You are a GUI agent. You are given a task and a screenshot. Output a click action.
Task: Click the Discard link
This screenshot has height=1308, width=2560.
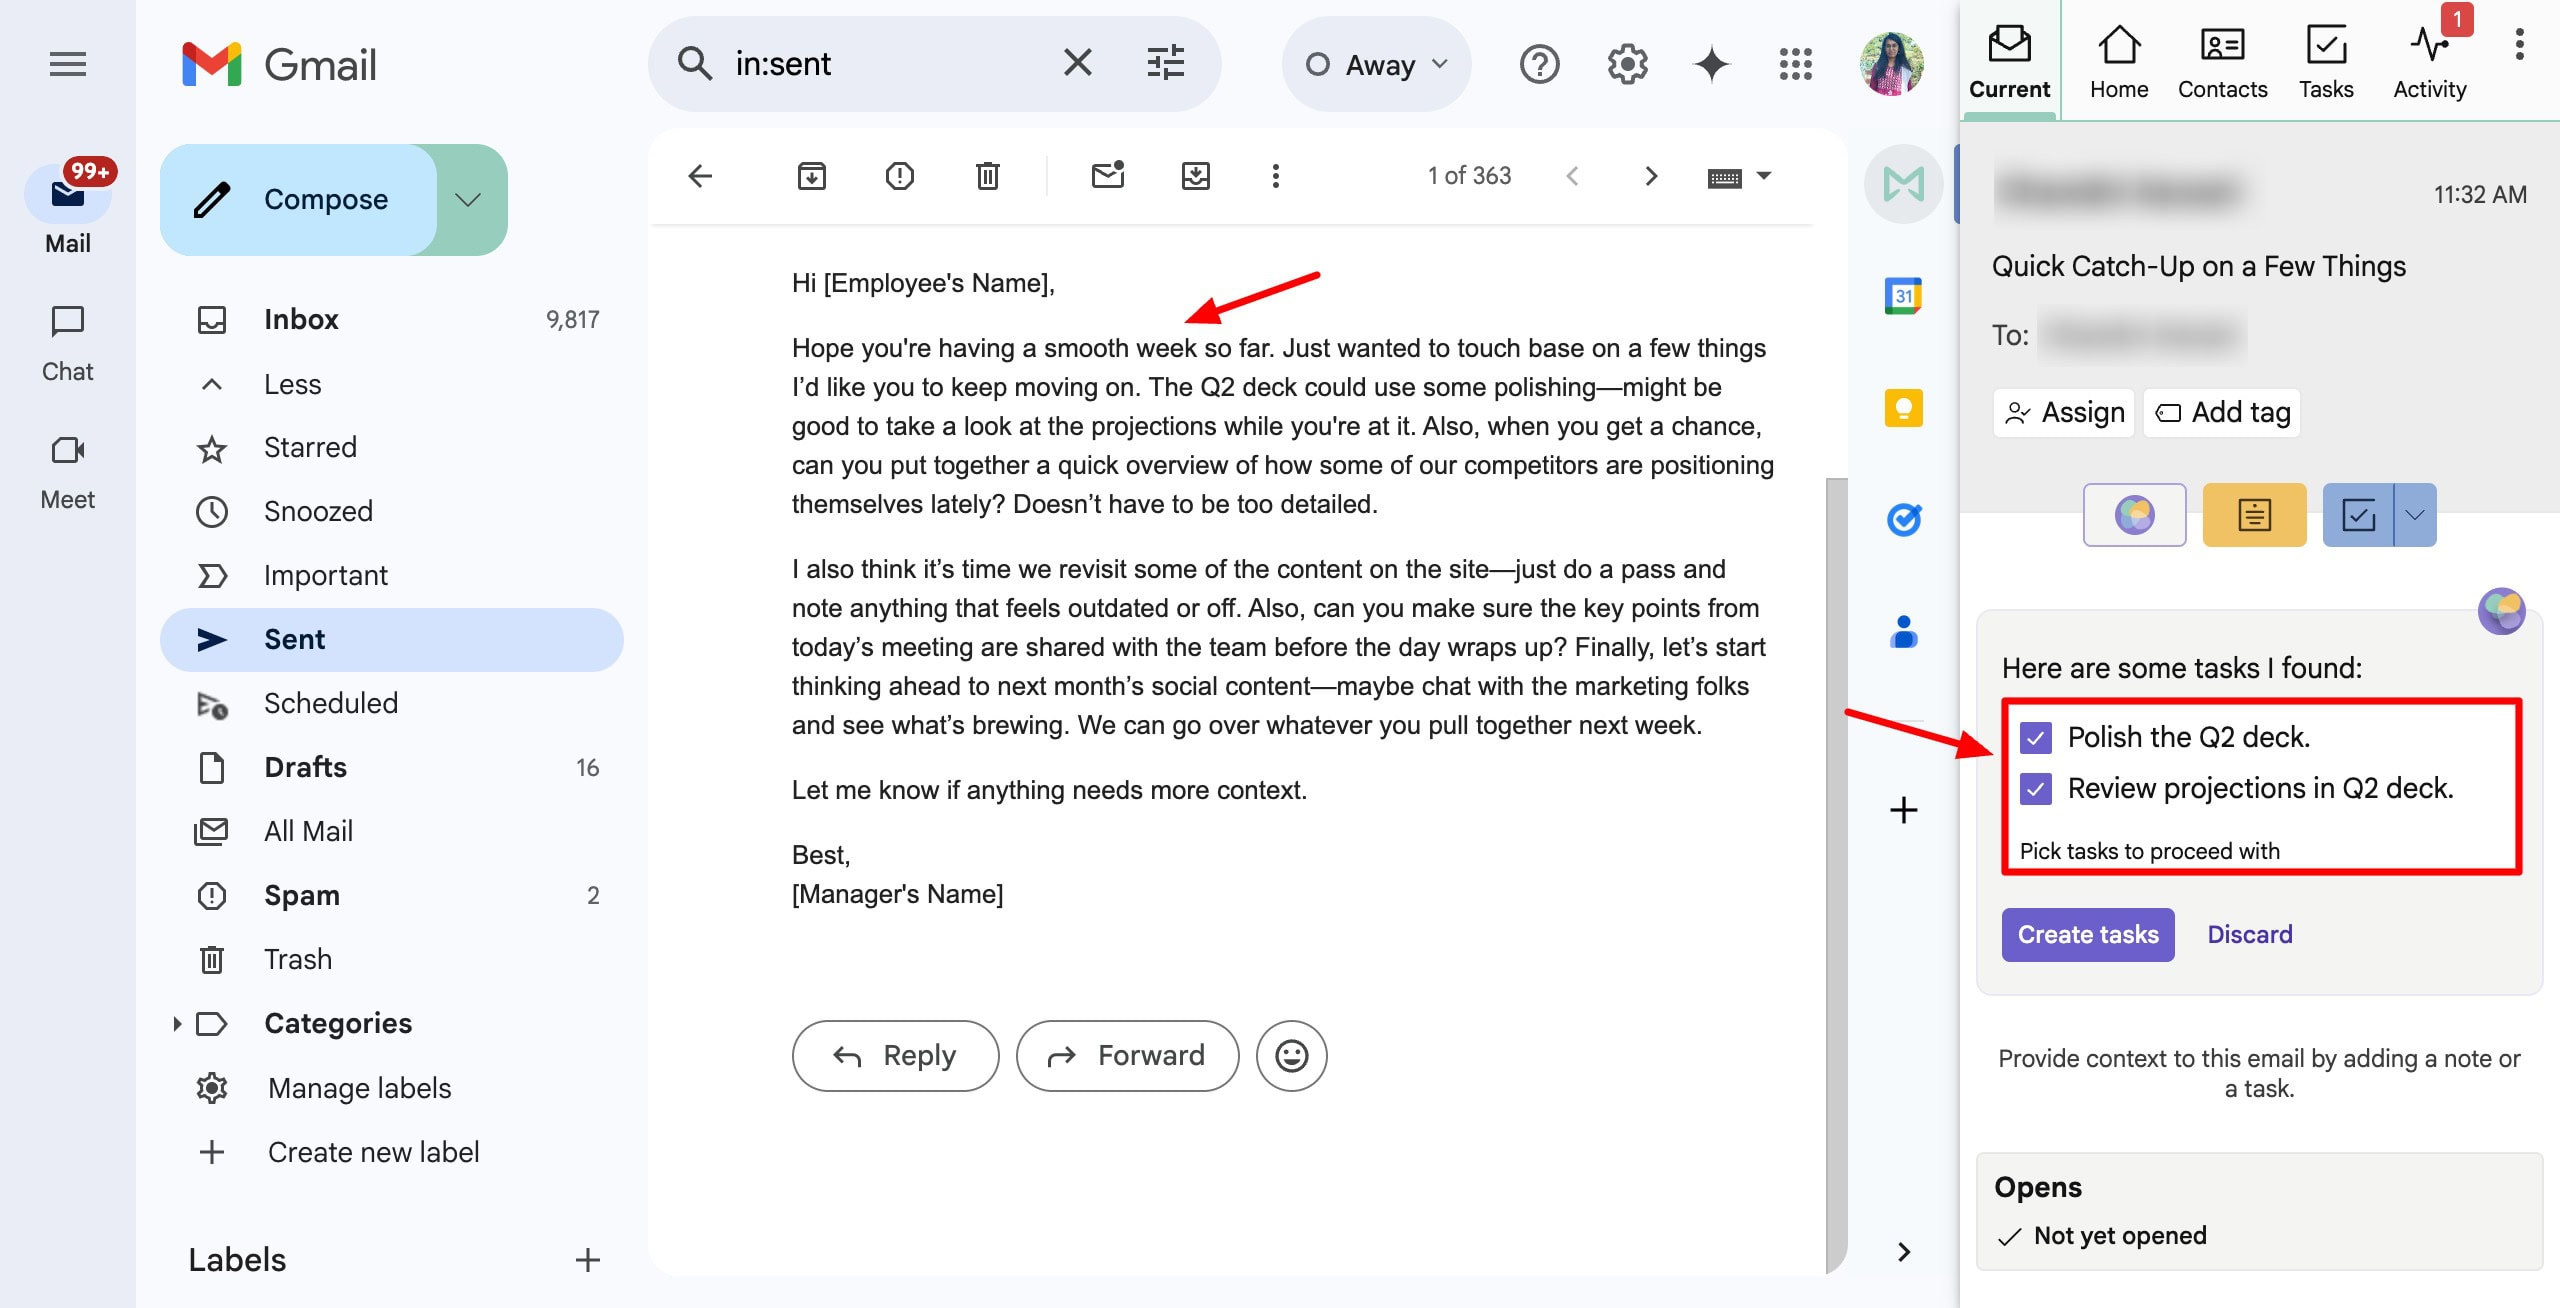tap(2249, 934)
